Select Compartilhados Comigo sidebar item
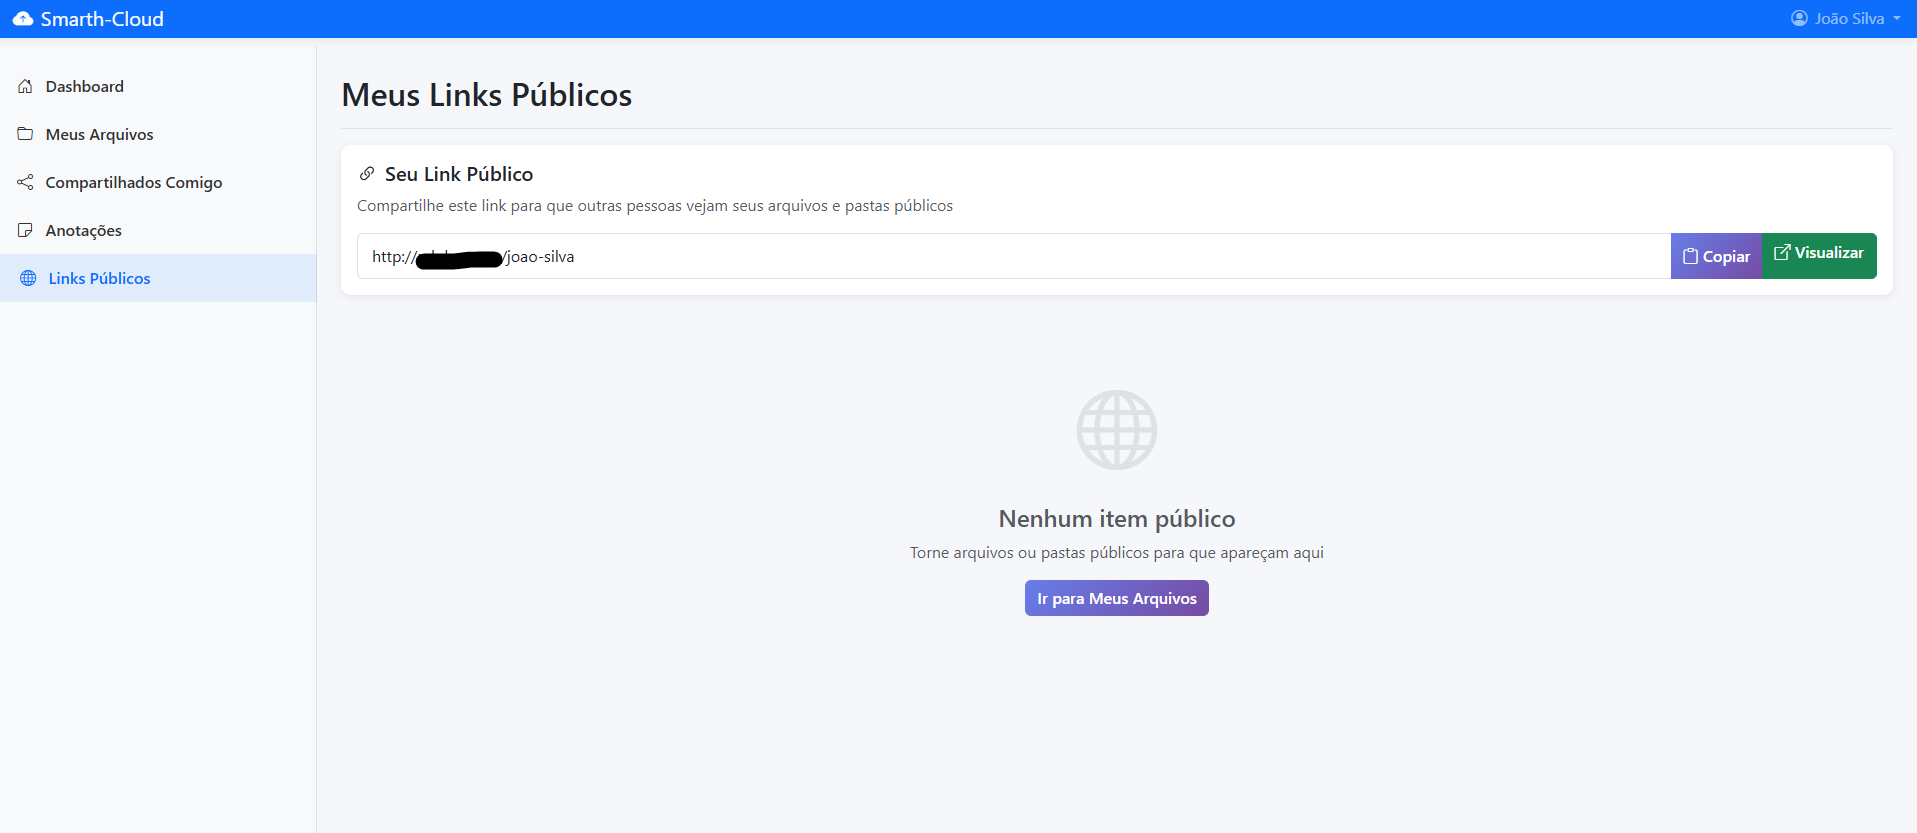The image size is (1917, 833). tap(133, 182)
